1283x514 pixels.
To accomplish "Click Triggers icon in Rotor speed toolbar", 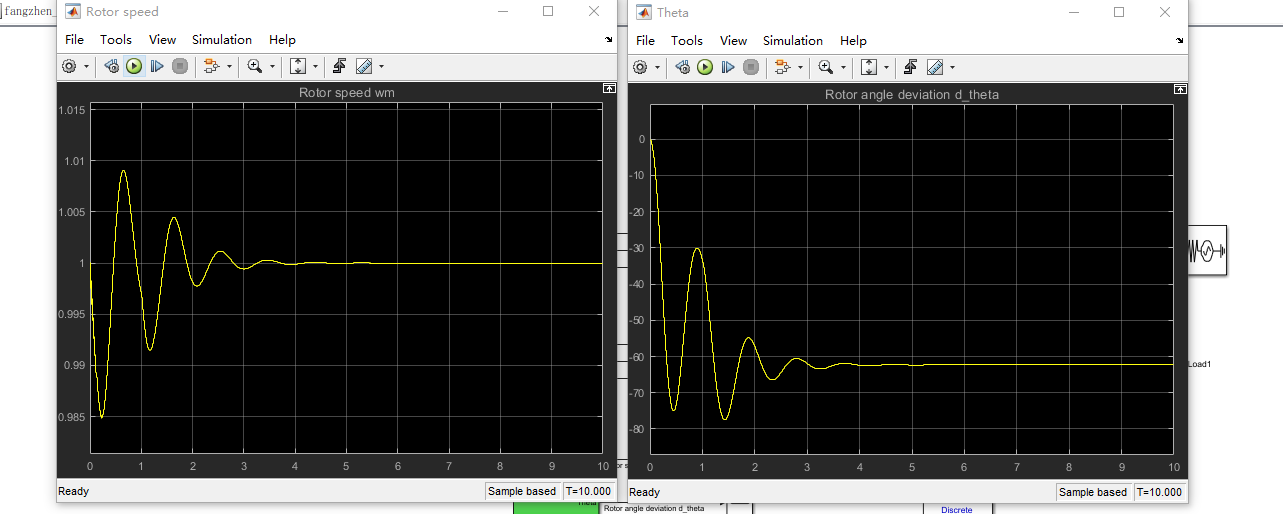I will click(x=340, y=66).
